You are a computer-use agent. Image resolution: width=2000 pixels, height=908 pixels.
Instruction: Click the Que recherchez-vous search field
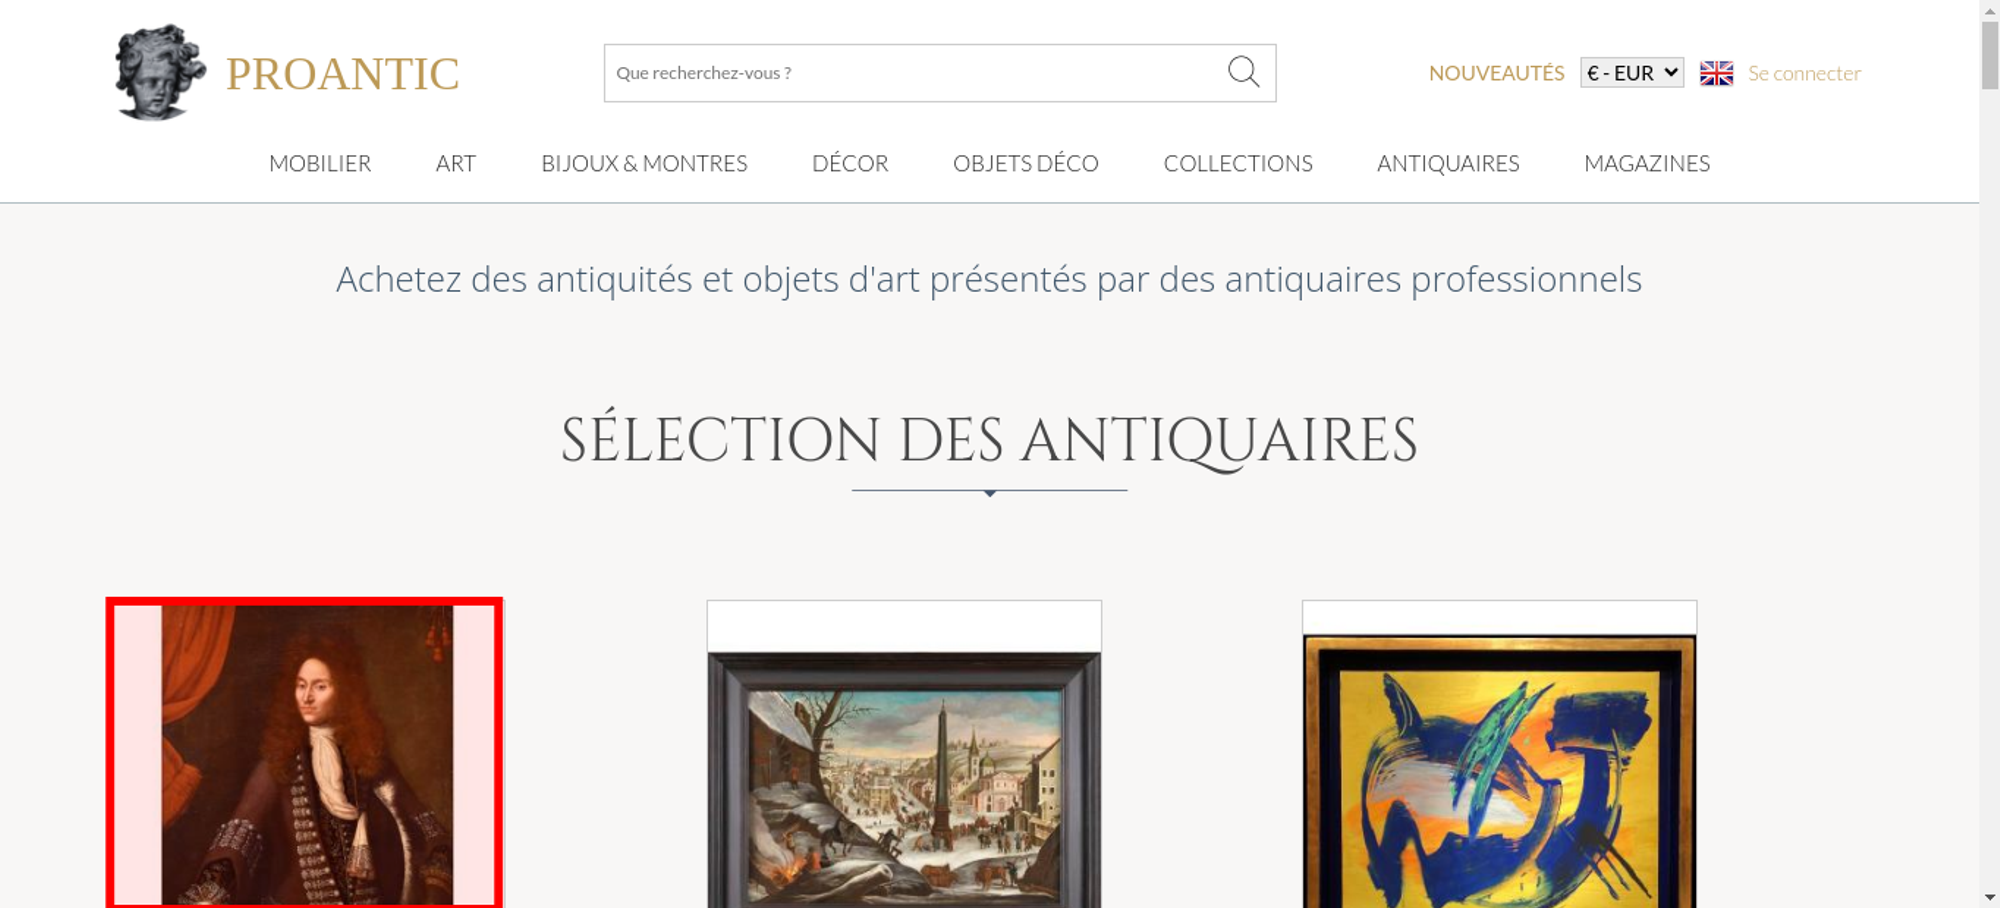pos(915,73)
